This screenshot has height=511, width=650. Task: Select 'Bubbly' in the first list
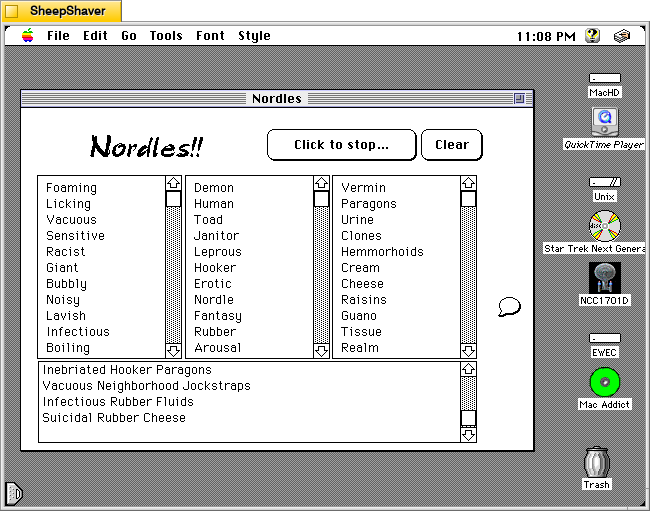pos(66,284)
